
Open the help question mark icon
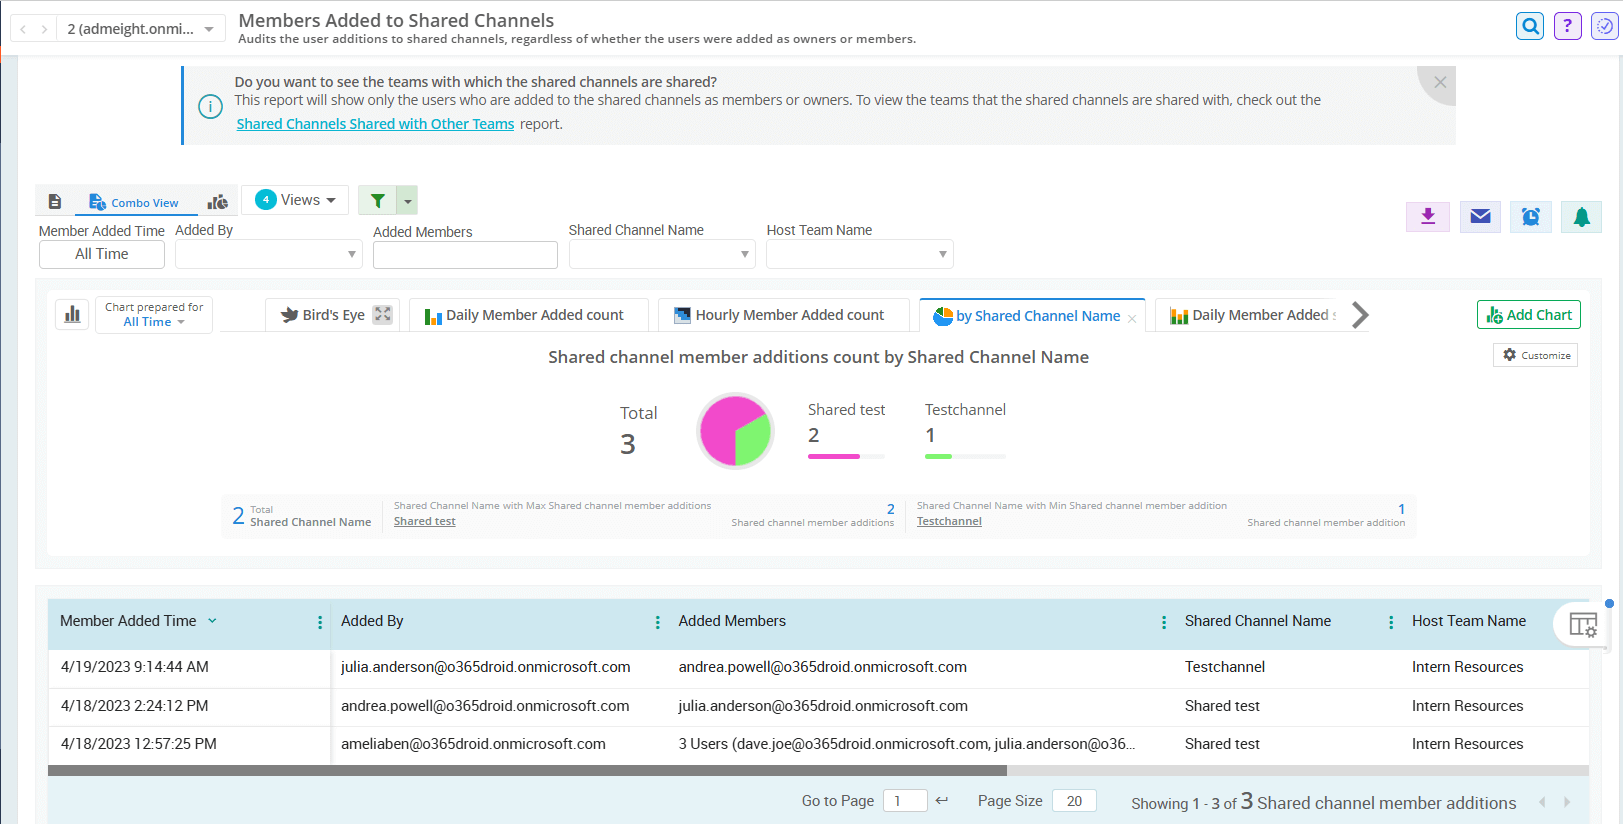pyautogui.click(x=1567, y=26)
